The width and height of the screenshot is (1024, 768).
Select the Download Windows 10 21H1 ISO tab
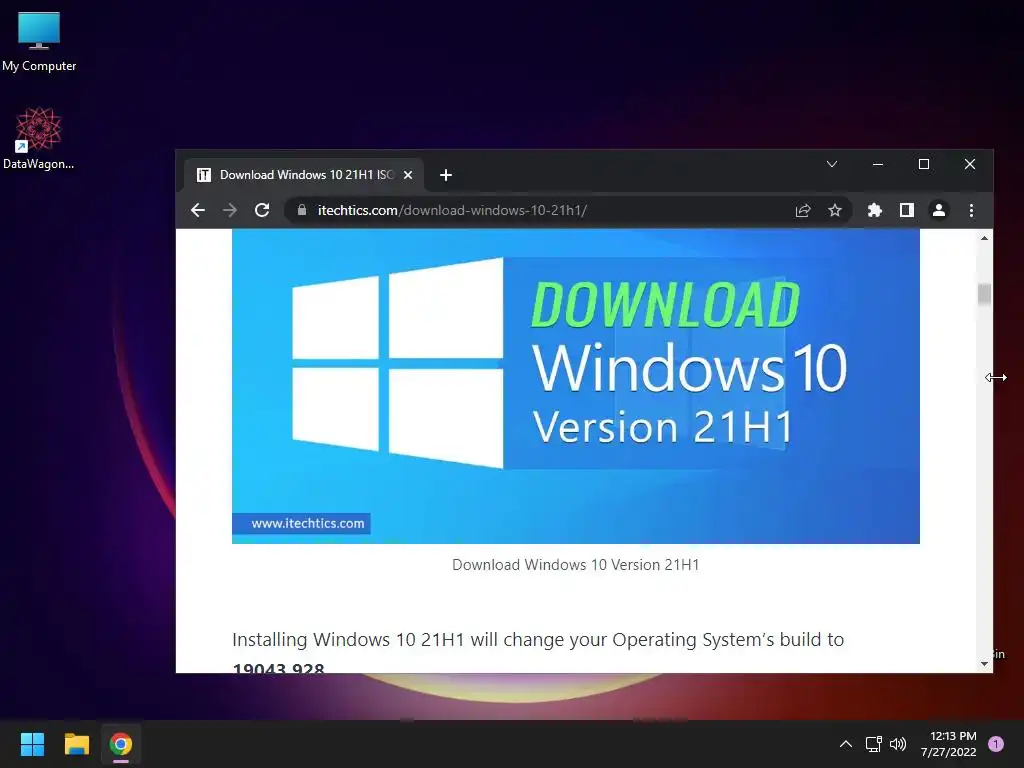pos(304,175)
